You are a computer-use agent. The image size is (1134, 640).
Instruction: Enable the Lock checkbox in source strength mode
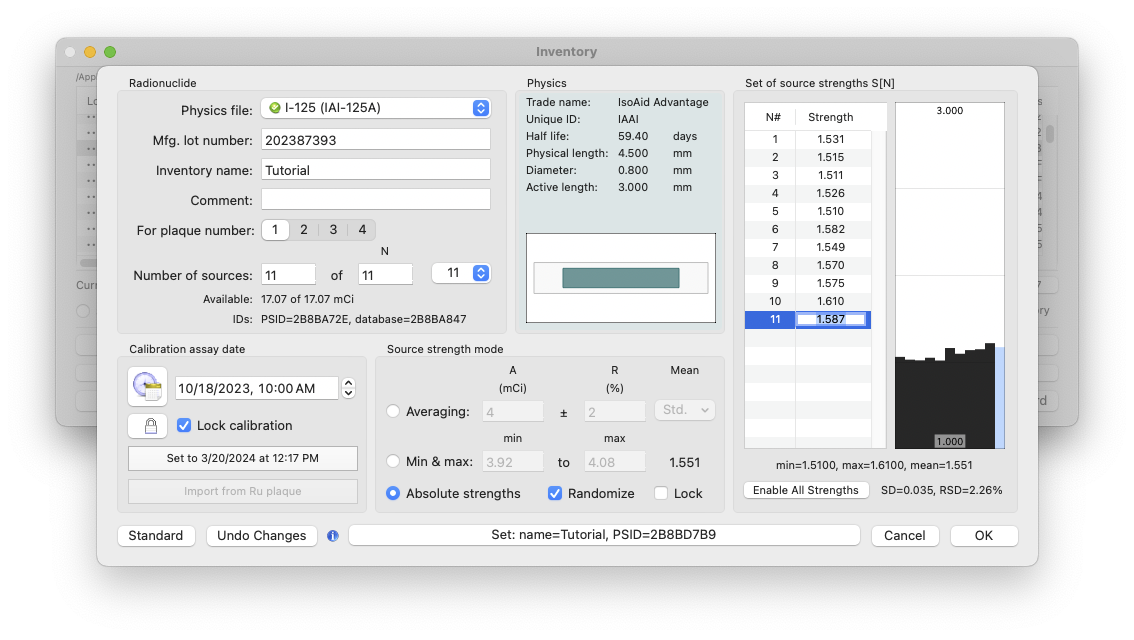click(661, 493)
